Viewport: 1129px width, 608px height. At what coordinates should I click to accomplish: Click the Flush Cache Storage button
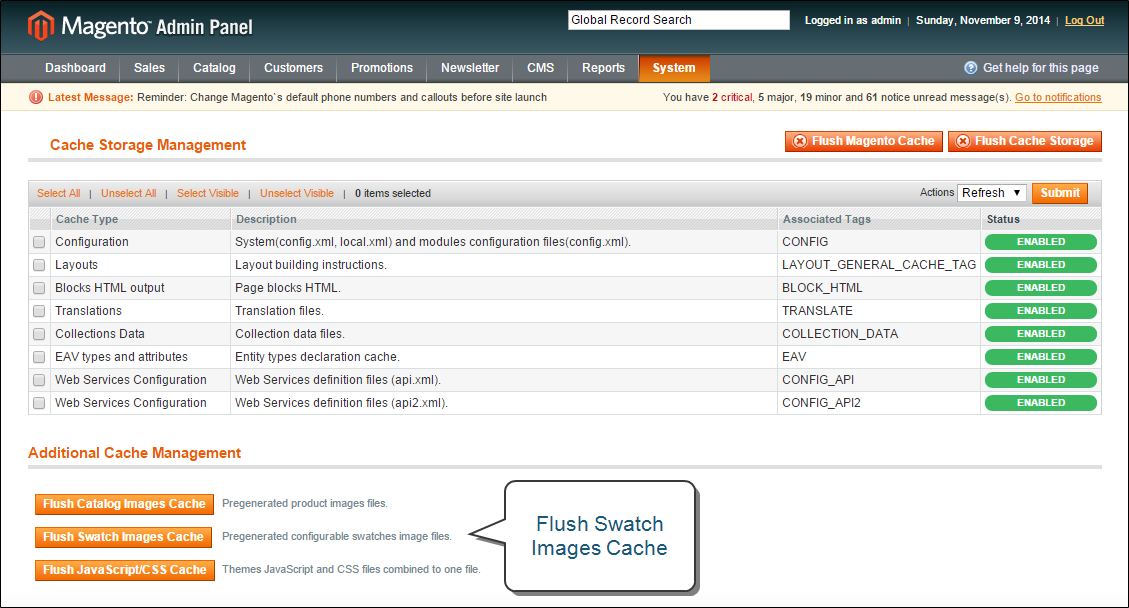click(x=1025, y=141)
